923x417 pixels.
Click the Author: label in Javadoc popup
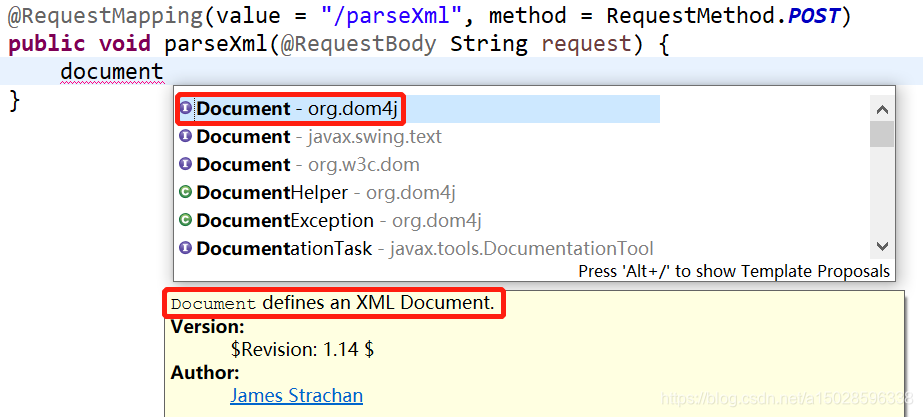tap(205, 372)
